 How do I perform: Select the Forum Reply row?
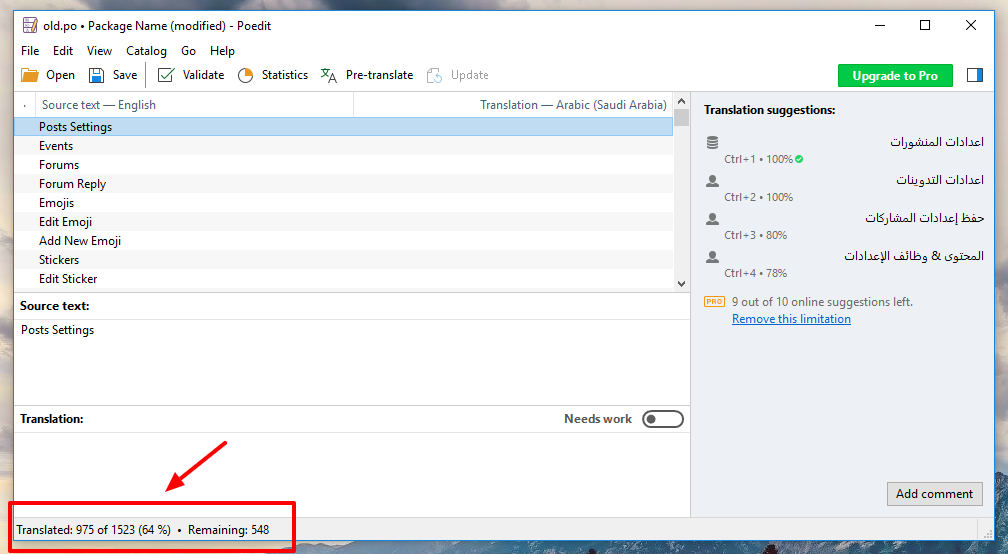click(x=343, y=184)
